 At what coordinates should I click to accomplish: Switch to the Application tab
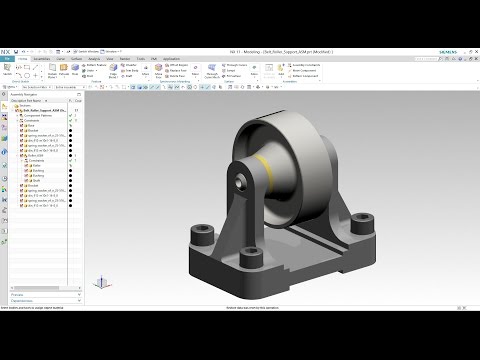coord(171,59)
